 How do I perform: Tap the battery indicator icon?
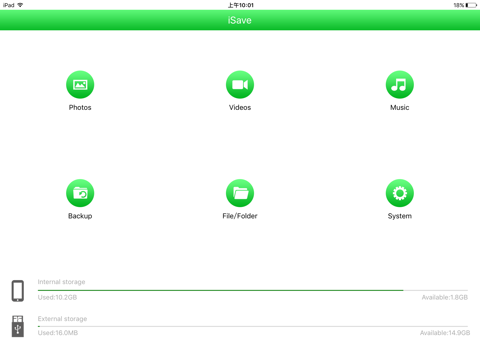[x=472, y=5]
